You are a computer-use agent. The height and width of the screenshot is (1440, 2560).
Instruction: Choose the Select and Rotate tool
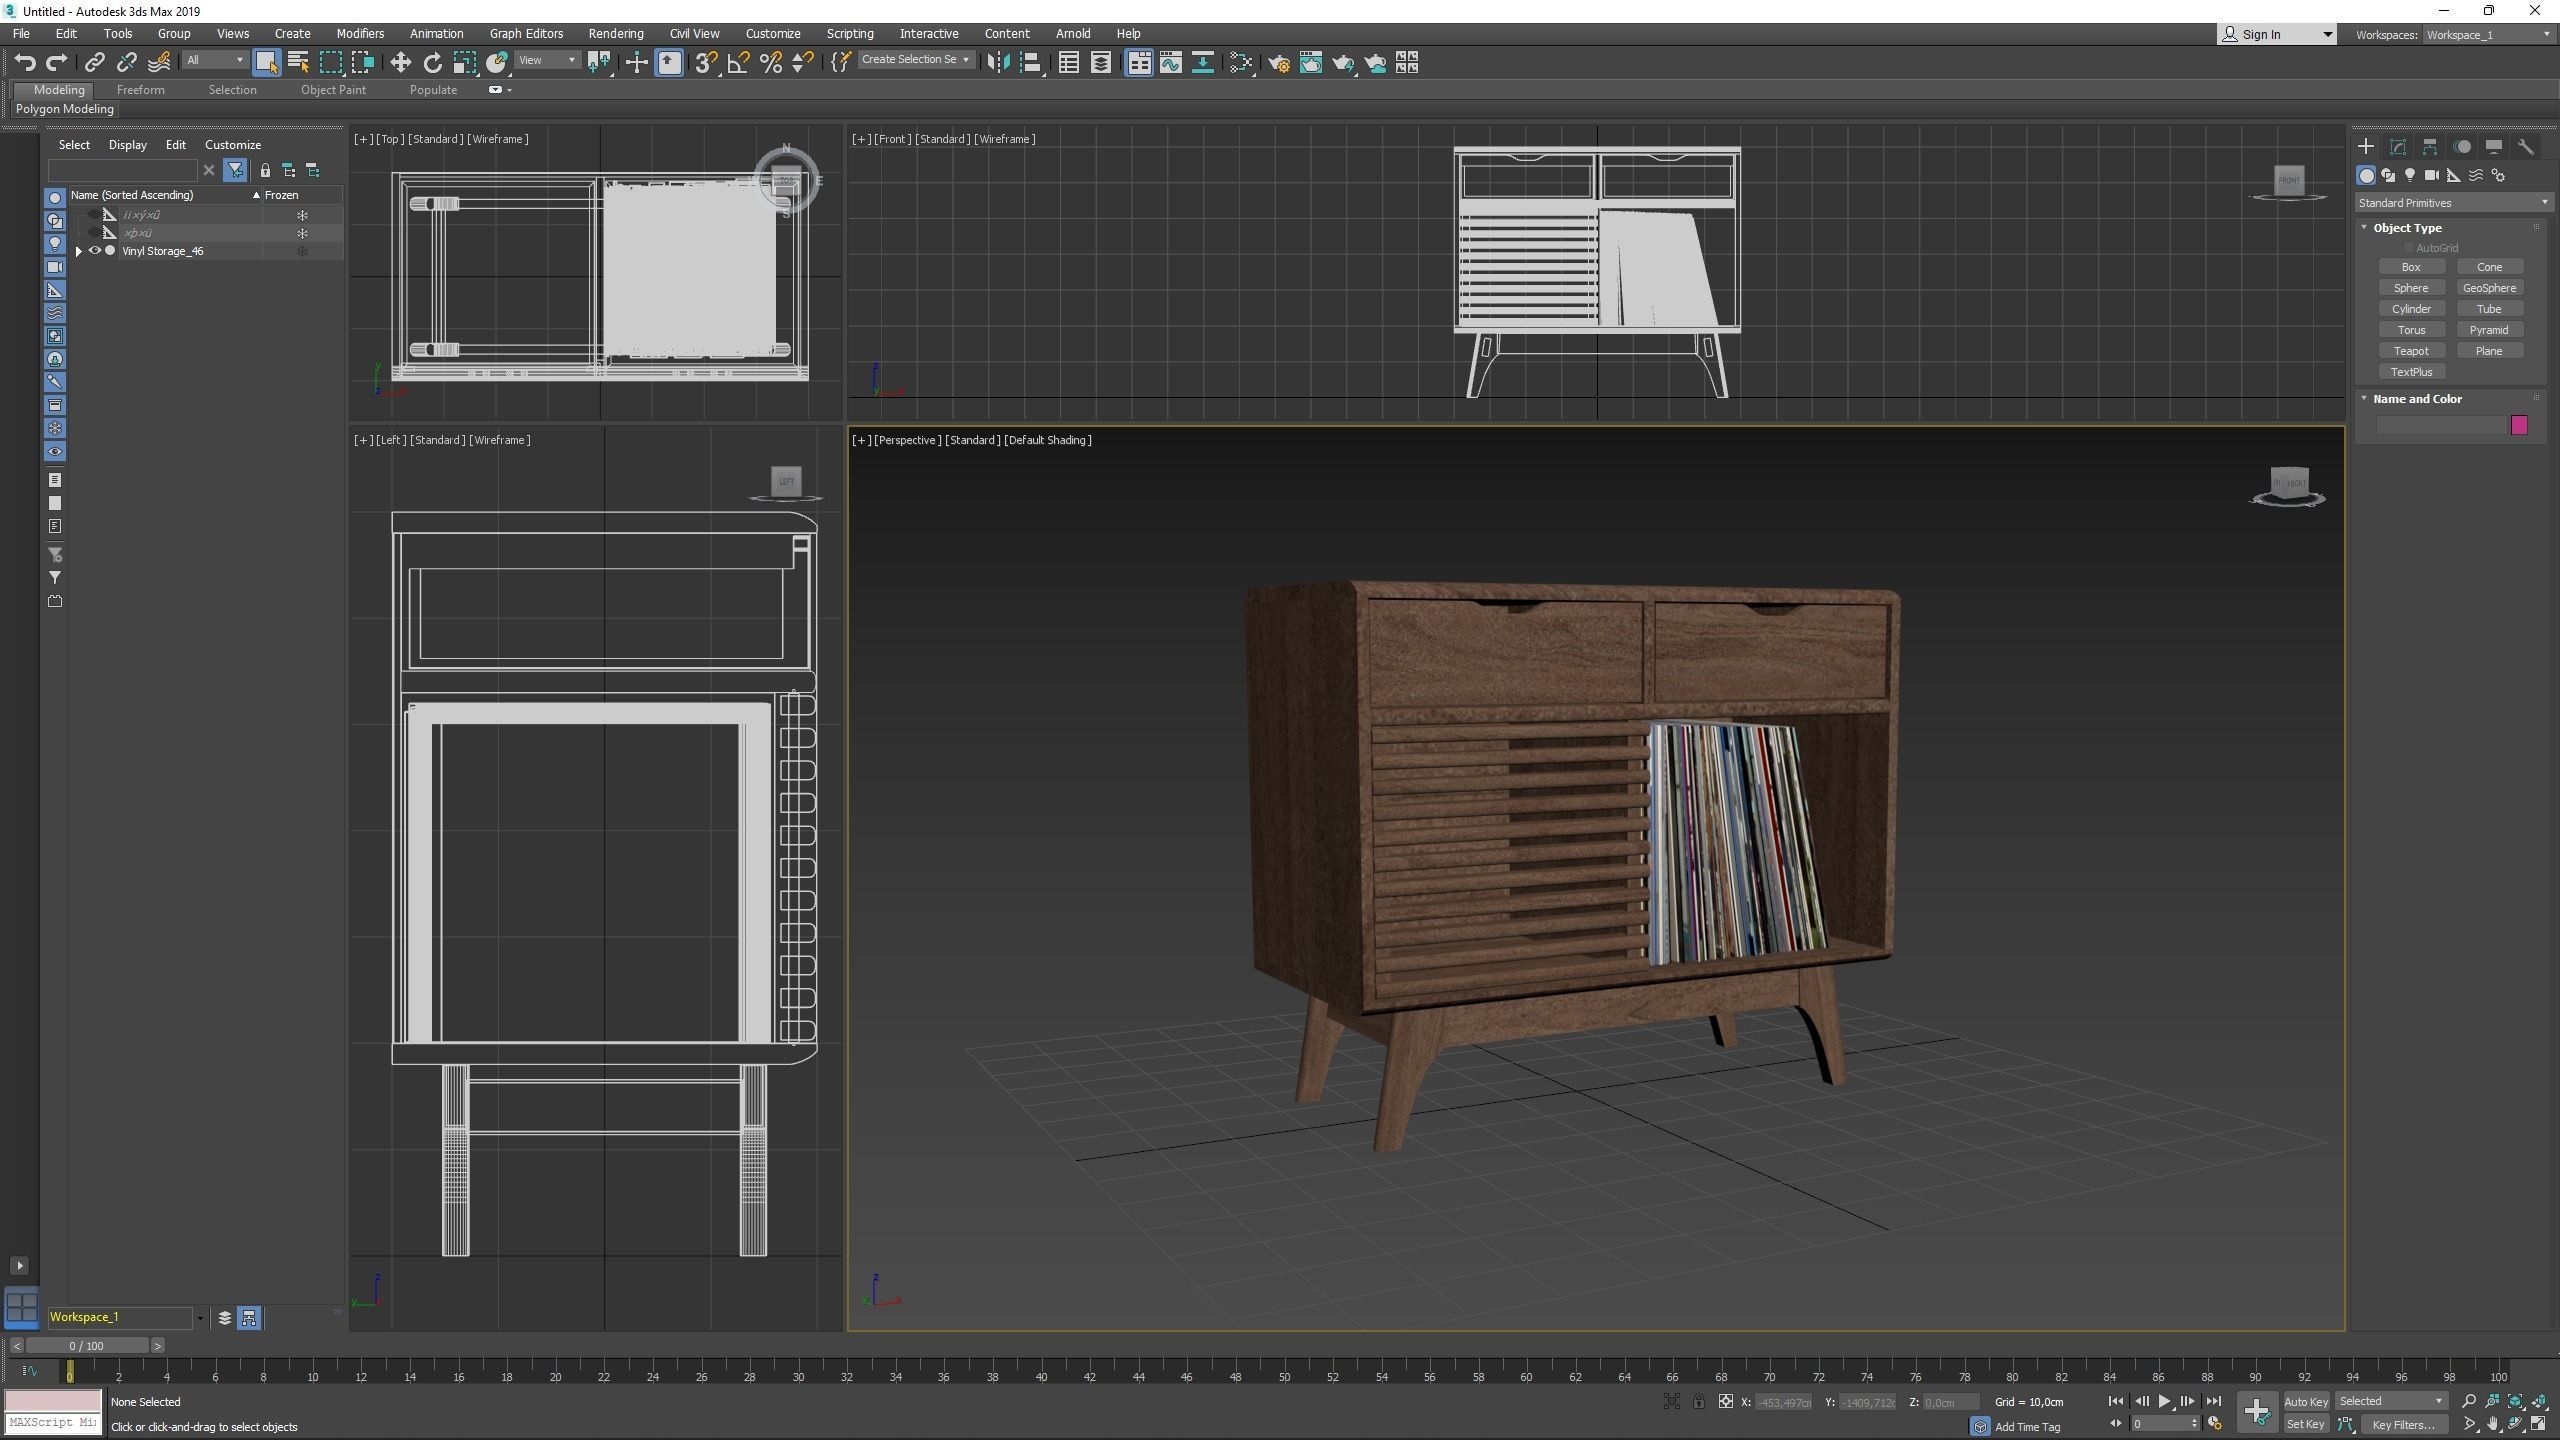(x=432, y=63)
